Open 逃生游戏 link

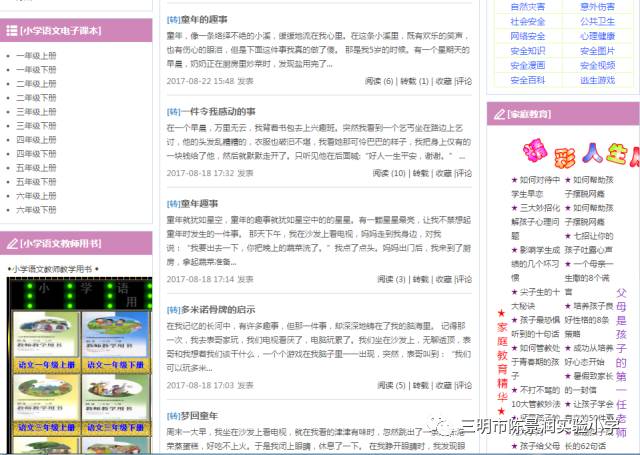pos(598,80)
